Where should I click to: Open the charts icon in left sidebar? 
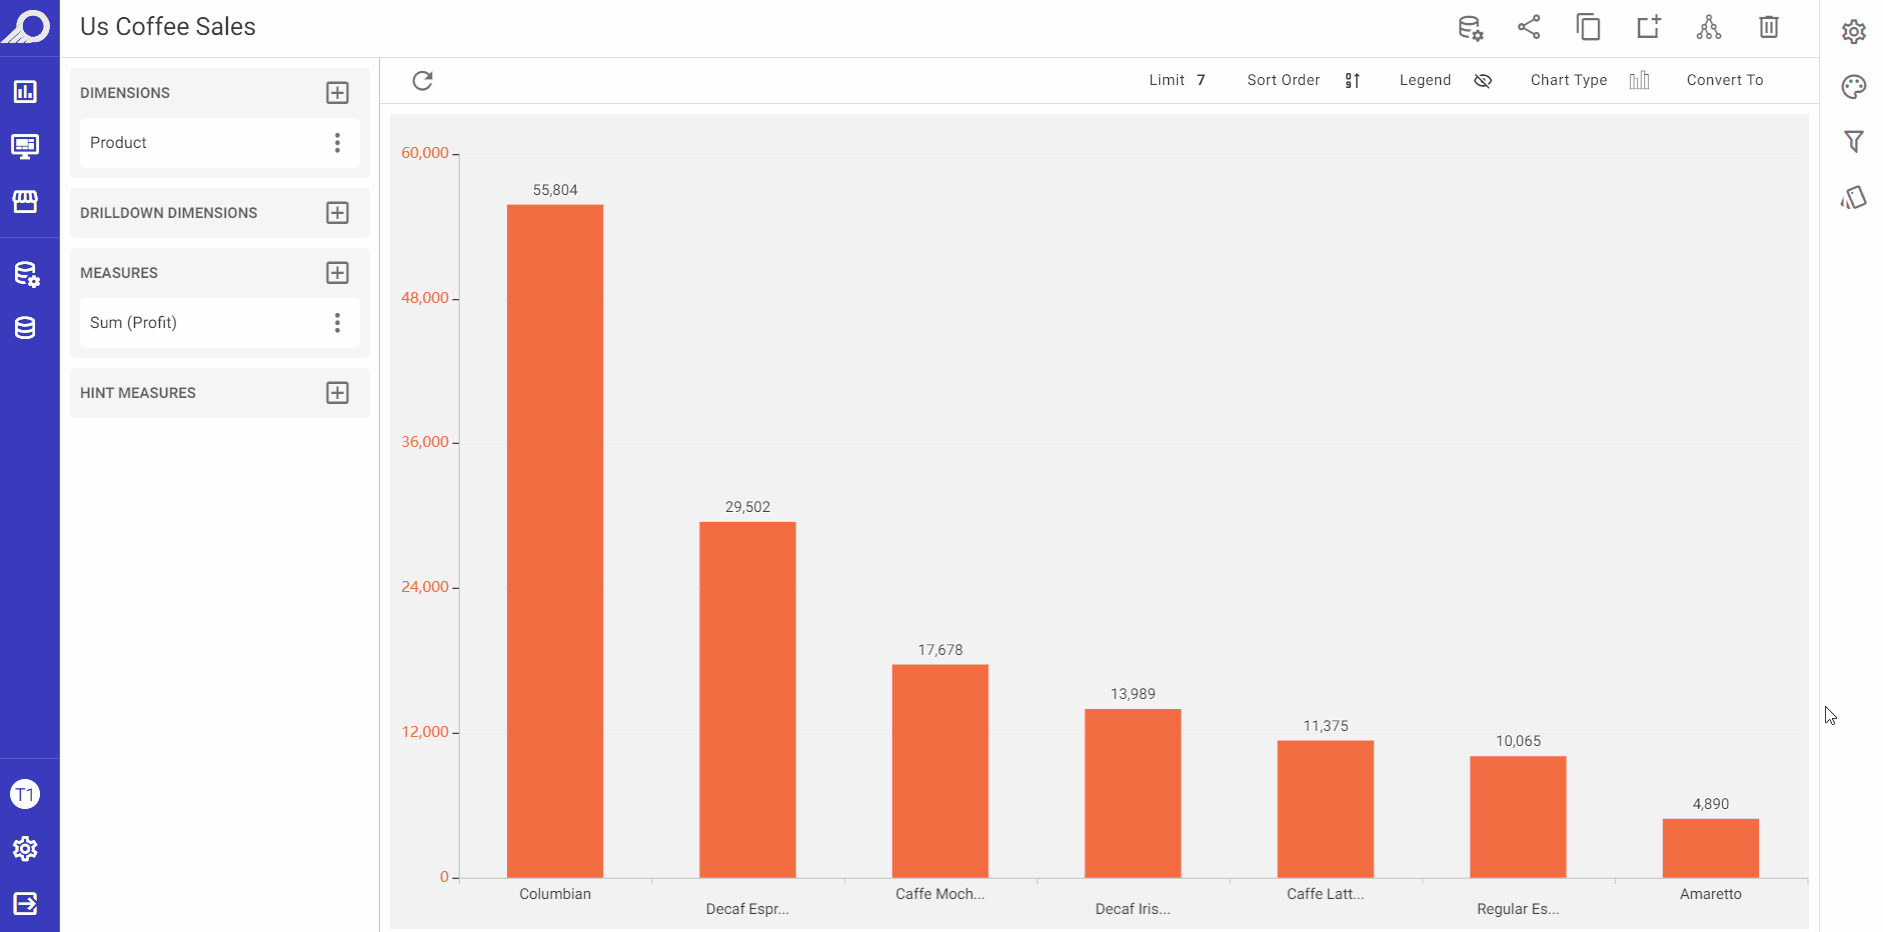point(25,92)
